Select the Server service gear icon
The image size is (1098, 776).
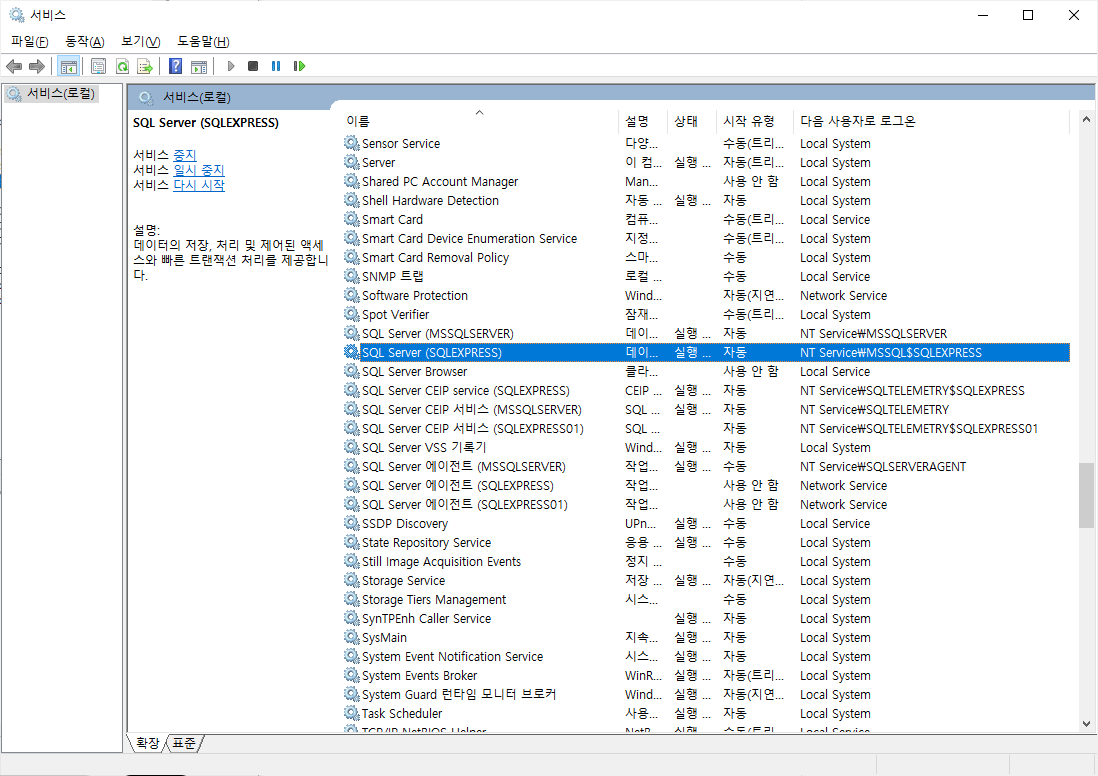click(352, 162)
